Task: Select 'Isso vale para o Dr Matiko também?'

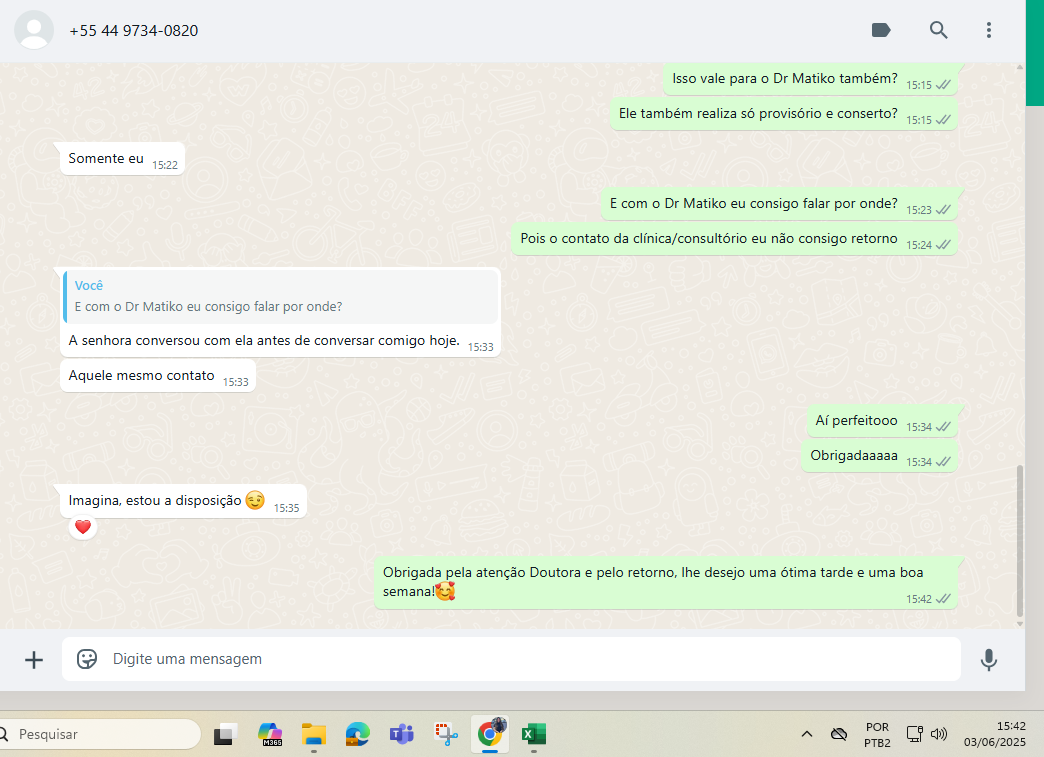Action: tap(810, 79)
